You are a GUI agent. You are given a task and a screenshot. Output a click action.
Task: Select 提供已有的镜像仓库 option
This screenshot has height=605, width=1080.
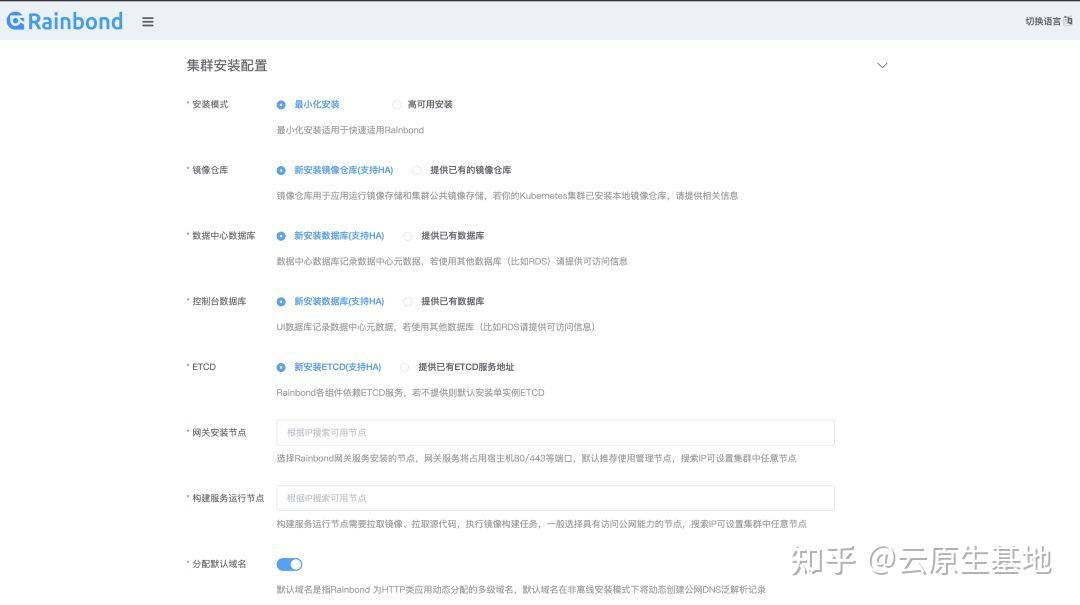[416, 169]
